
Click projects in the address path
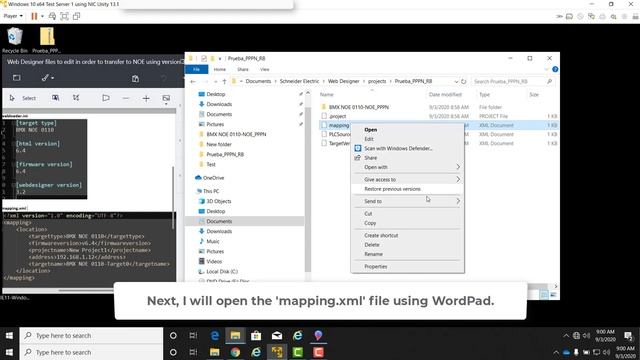pos(377,81)
